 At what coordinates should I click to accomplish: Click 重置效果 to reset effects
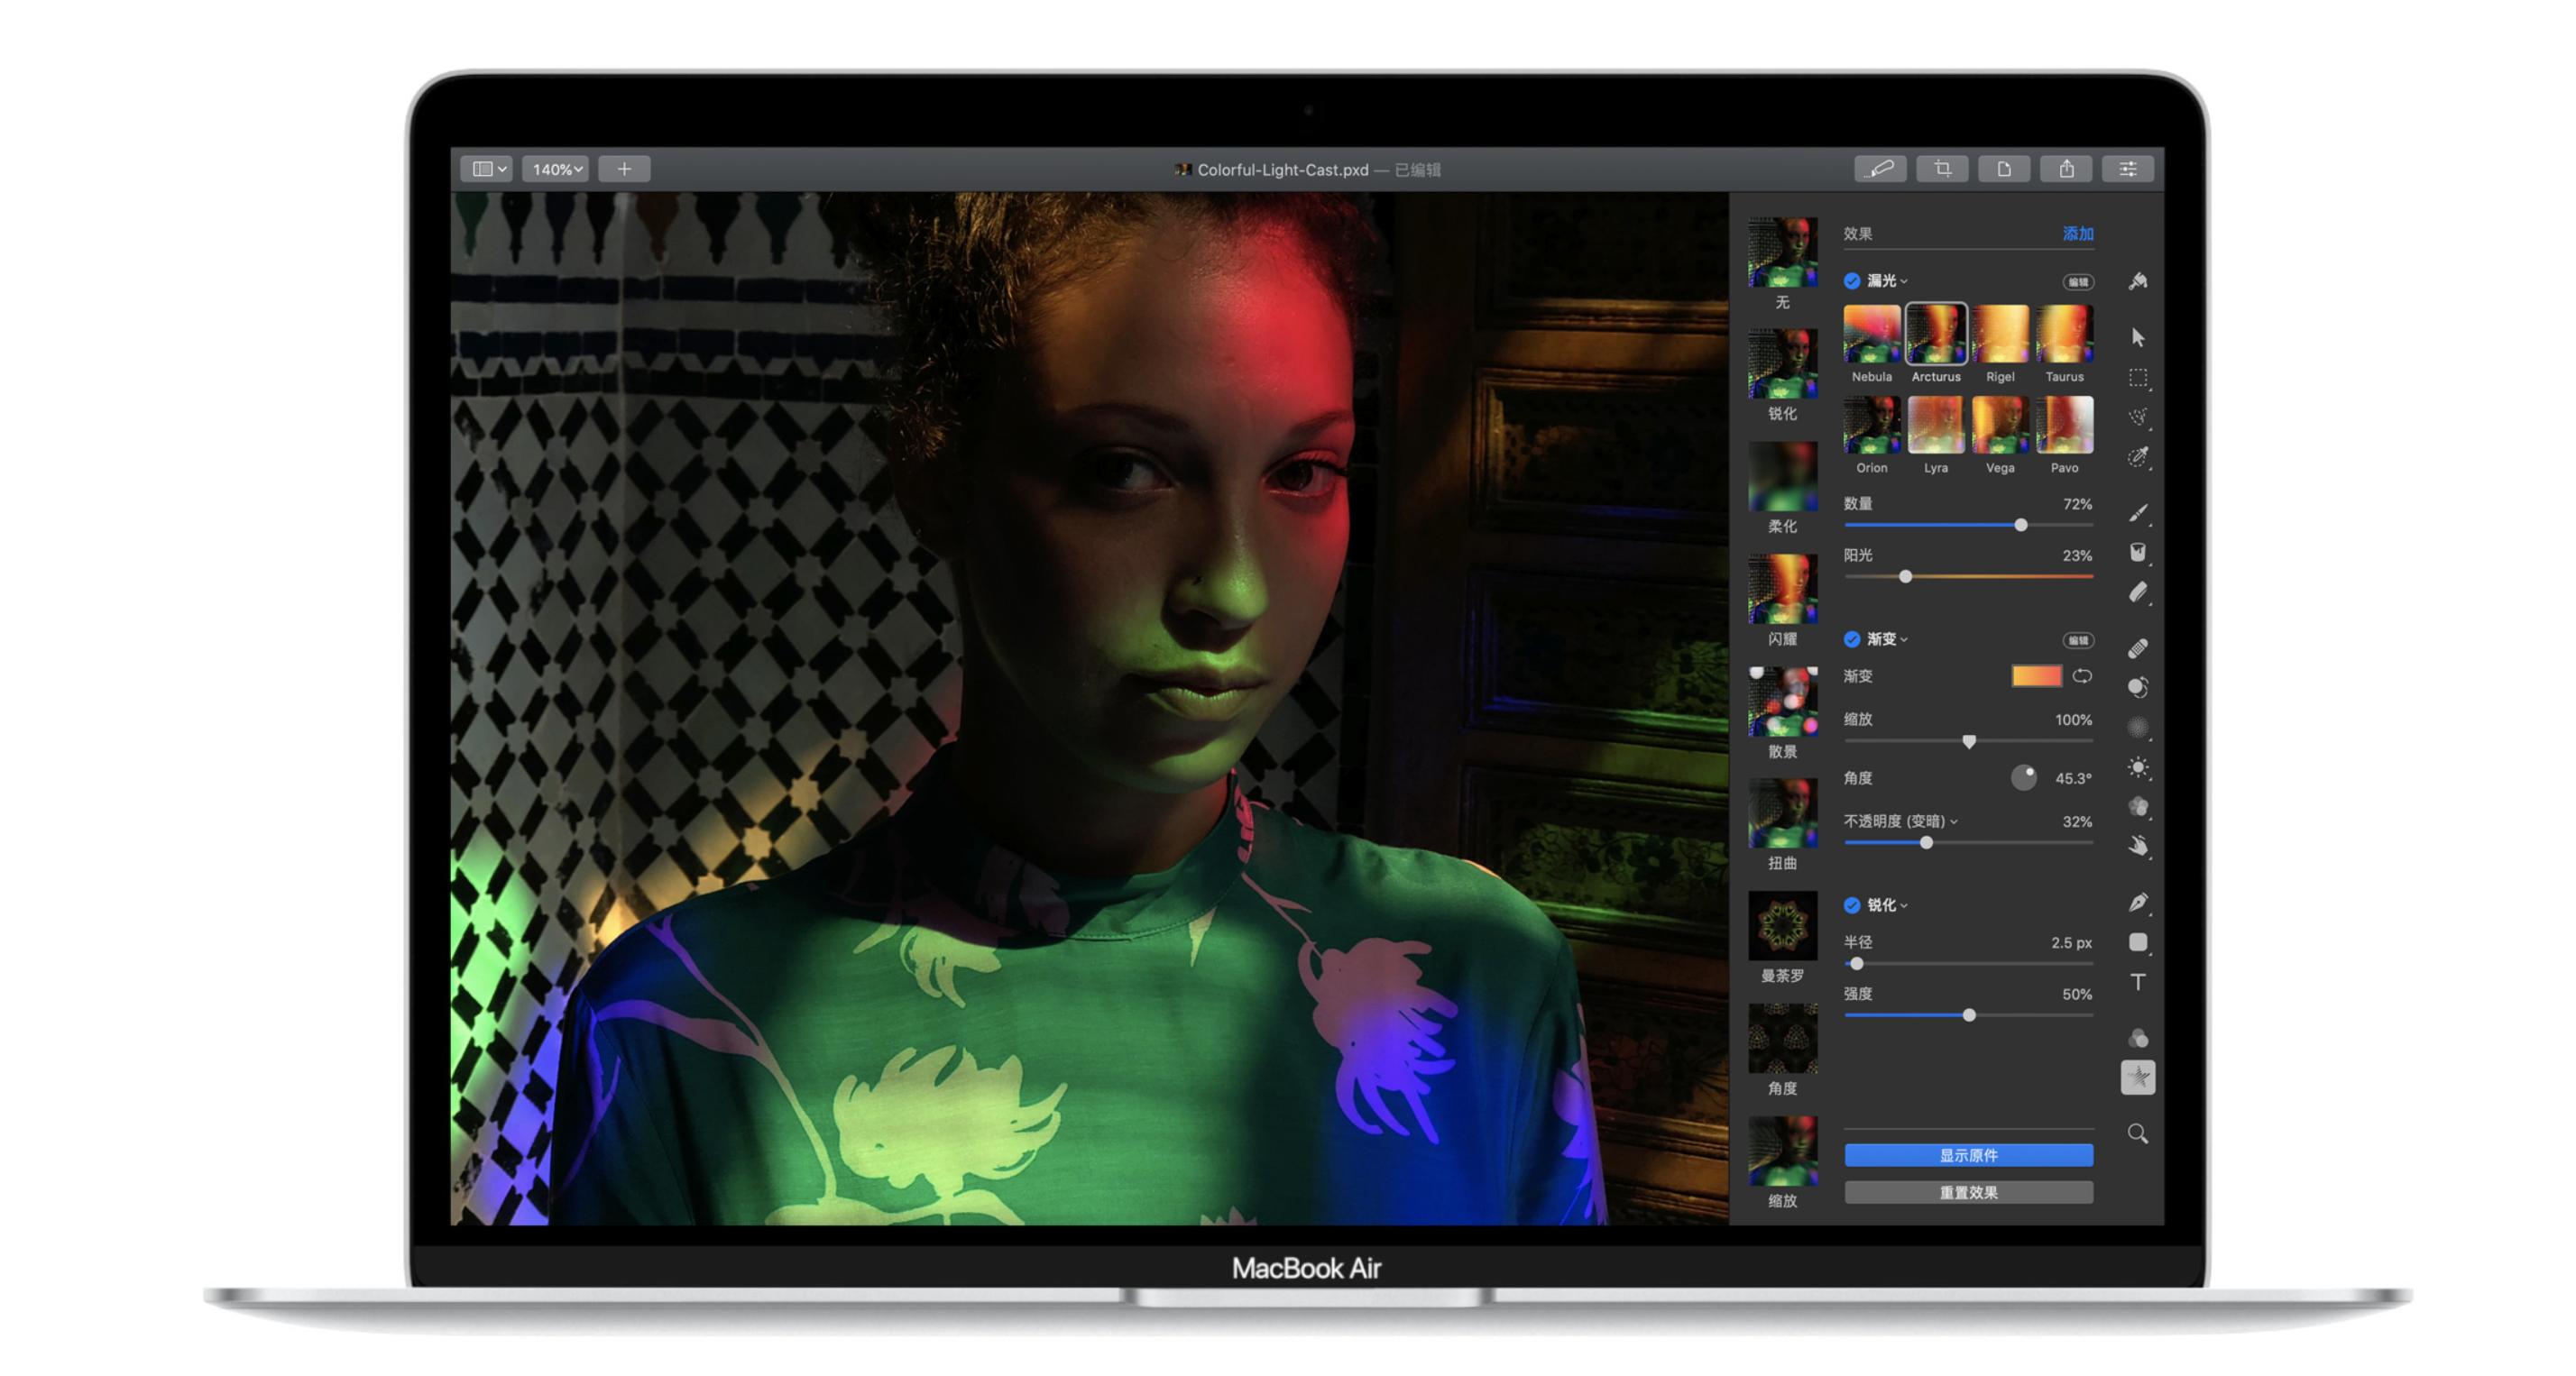point(1967,1192)
